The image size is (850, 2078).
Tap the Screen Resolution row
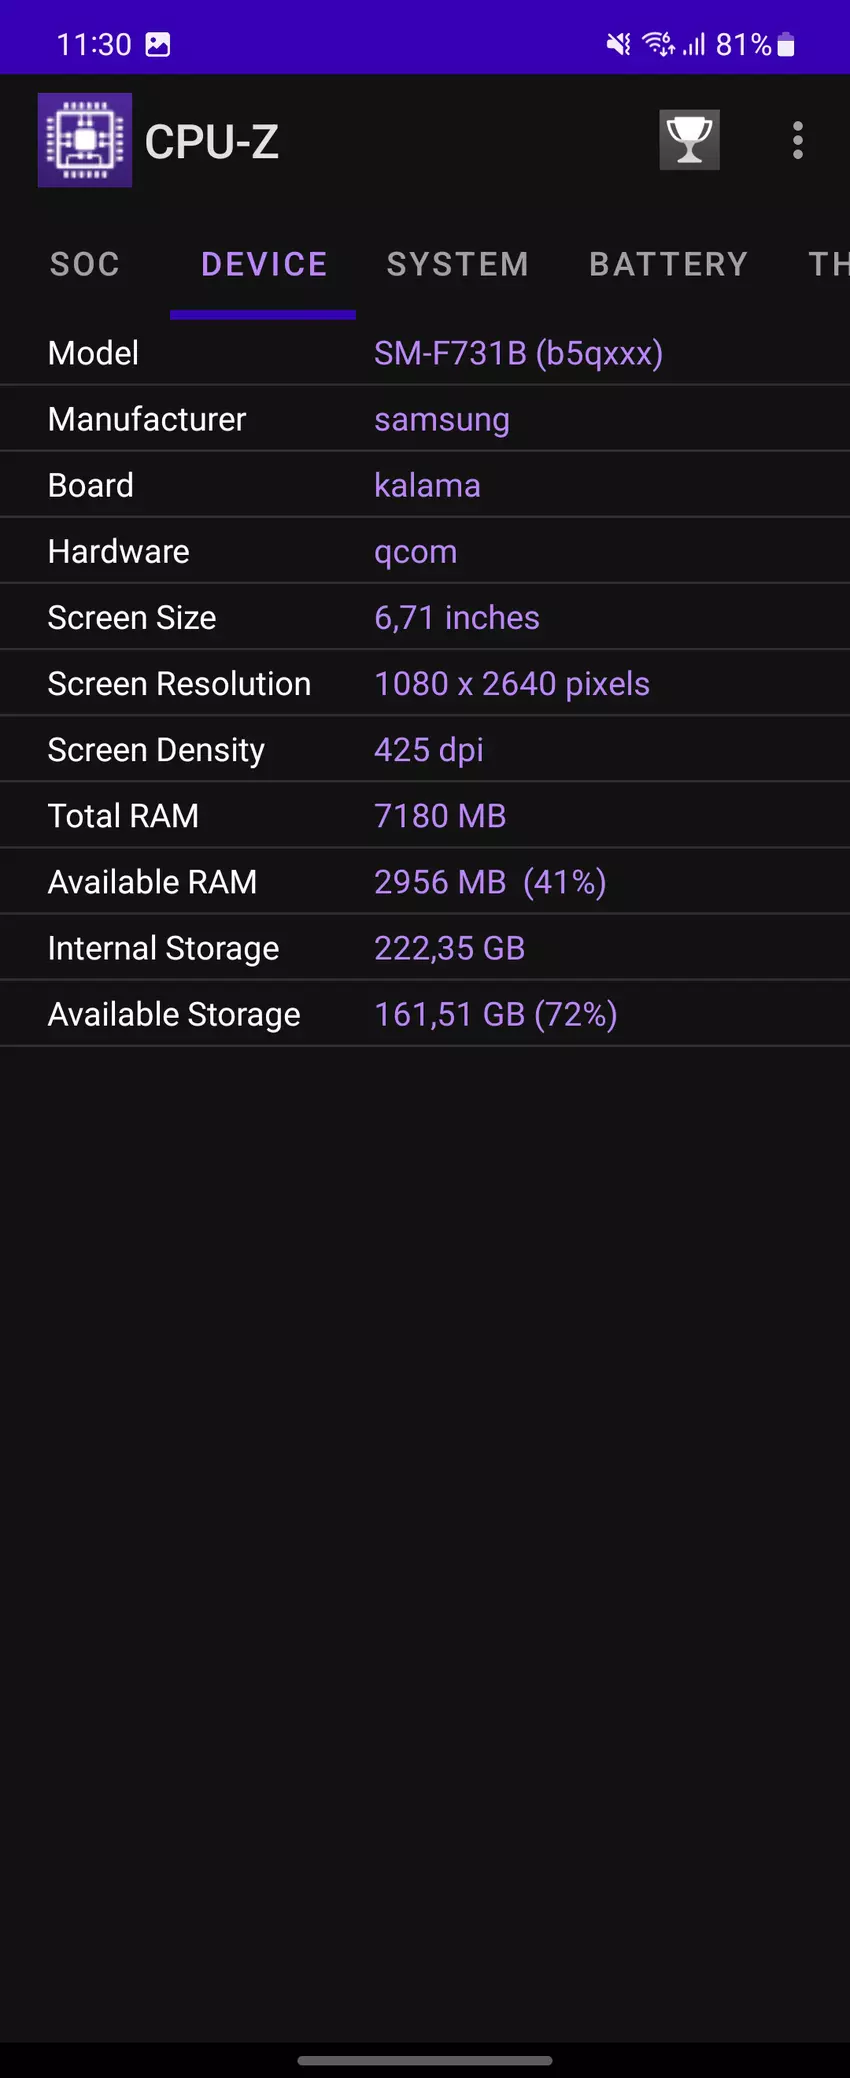(x=424, y=684)
